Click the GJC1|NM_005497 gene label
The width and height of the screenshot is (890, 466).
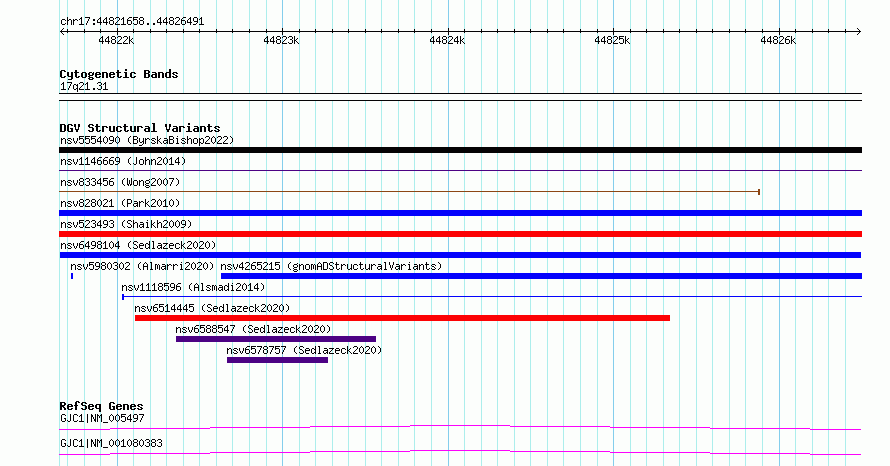click(102, 418)
